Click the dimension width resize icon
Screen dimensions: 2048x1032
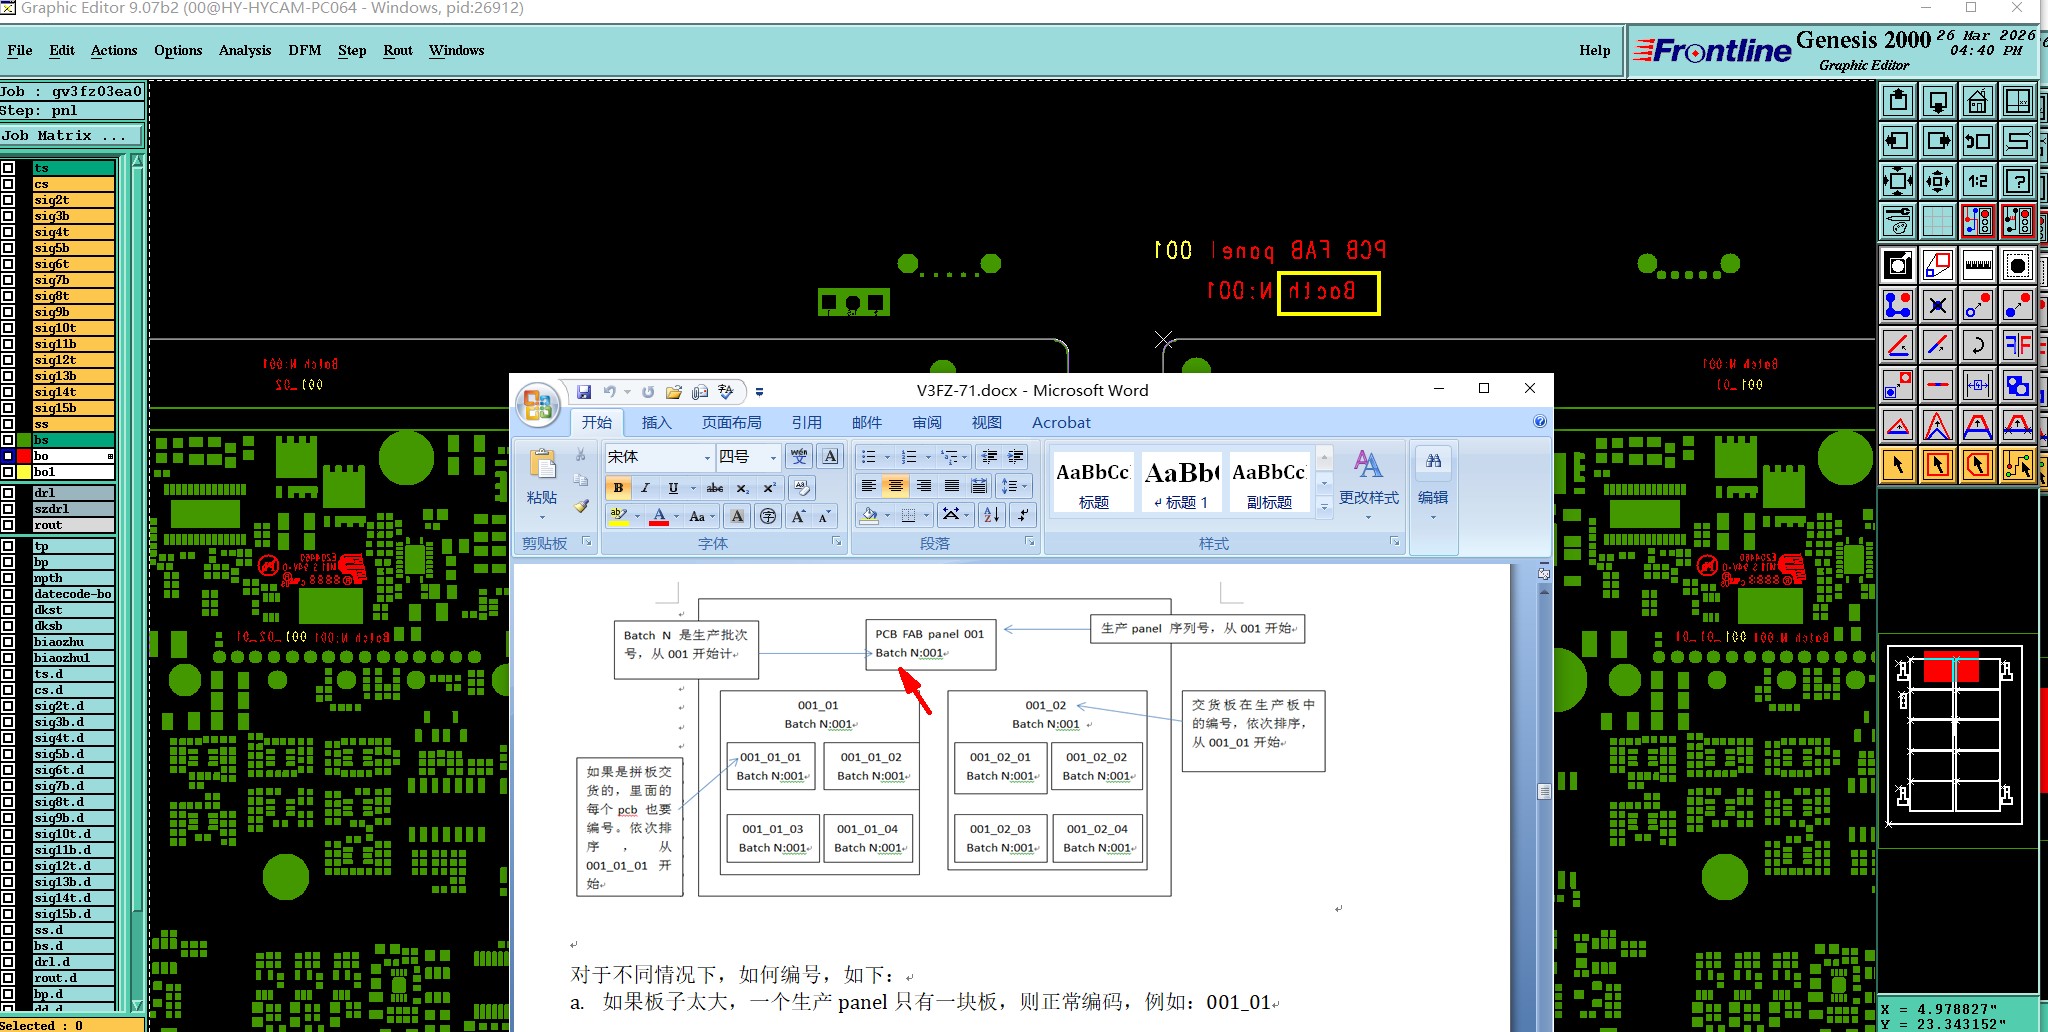[1978, 385]
